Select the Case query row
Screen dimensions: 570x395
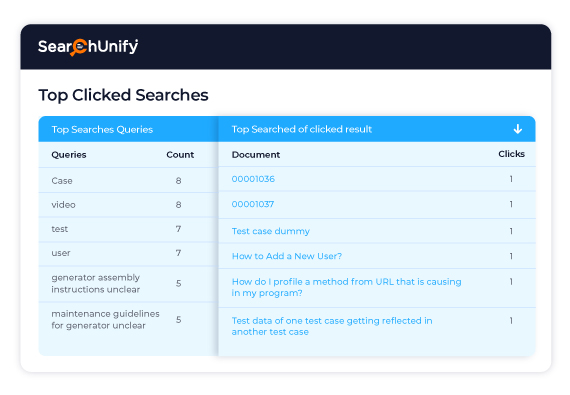(x=128, y=181)
